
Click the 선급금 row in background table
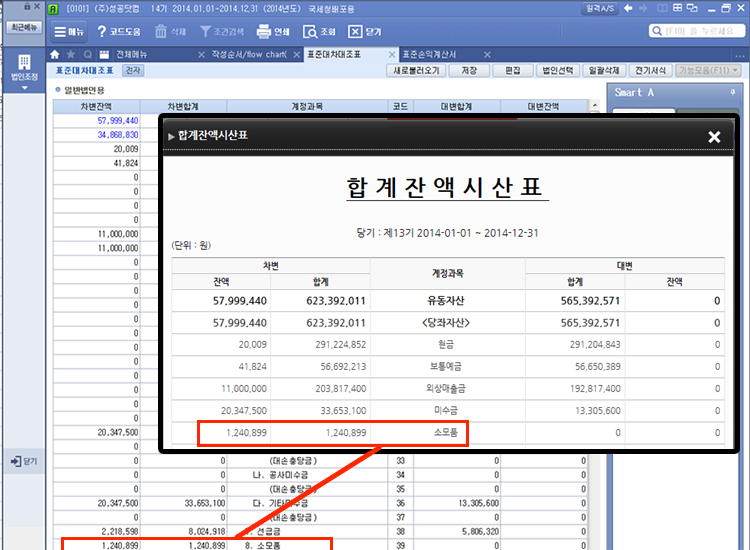tap(320, 531)
